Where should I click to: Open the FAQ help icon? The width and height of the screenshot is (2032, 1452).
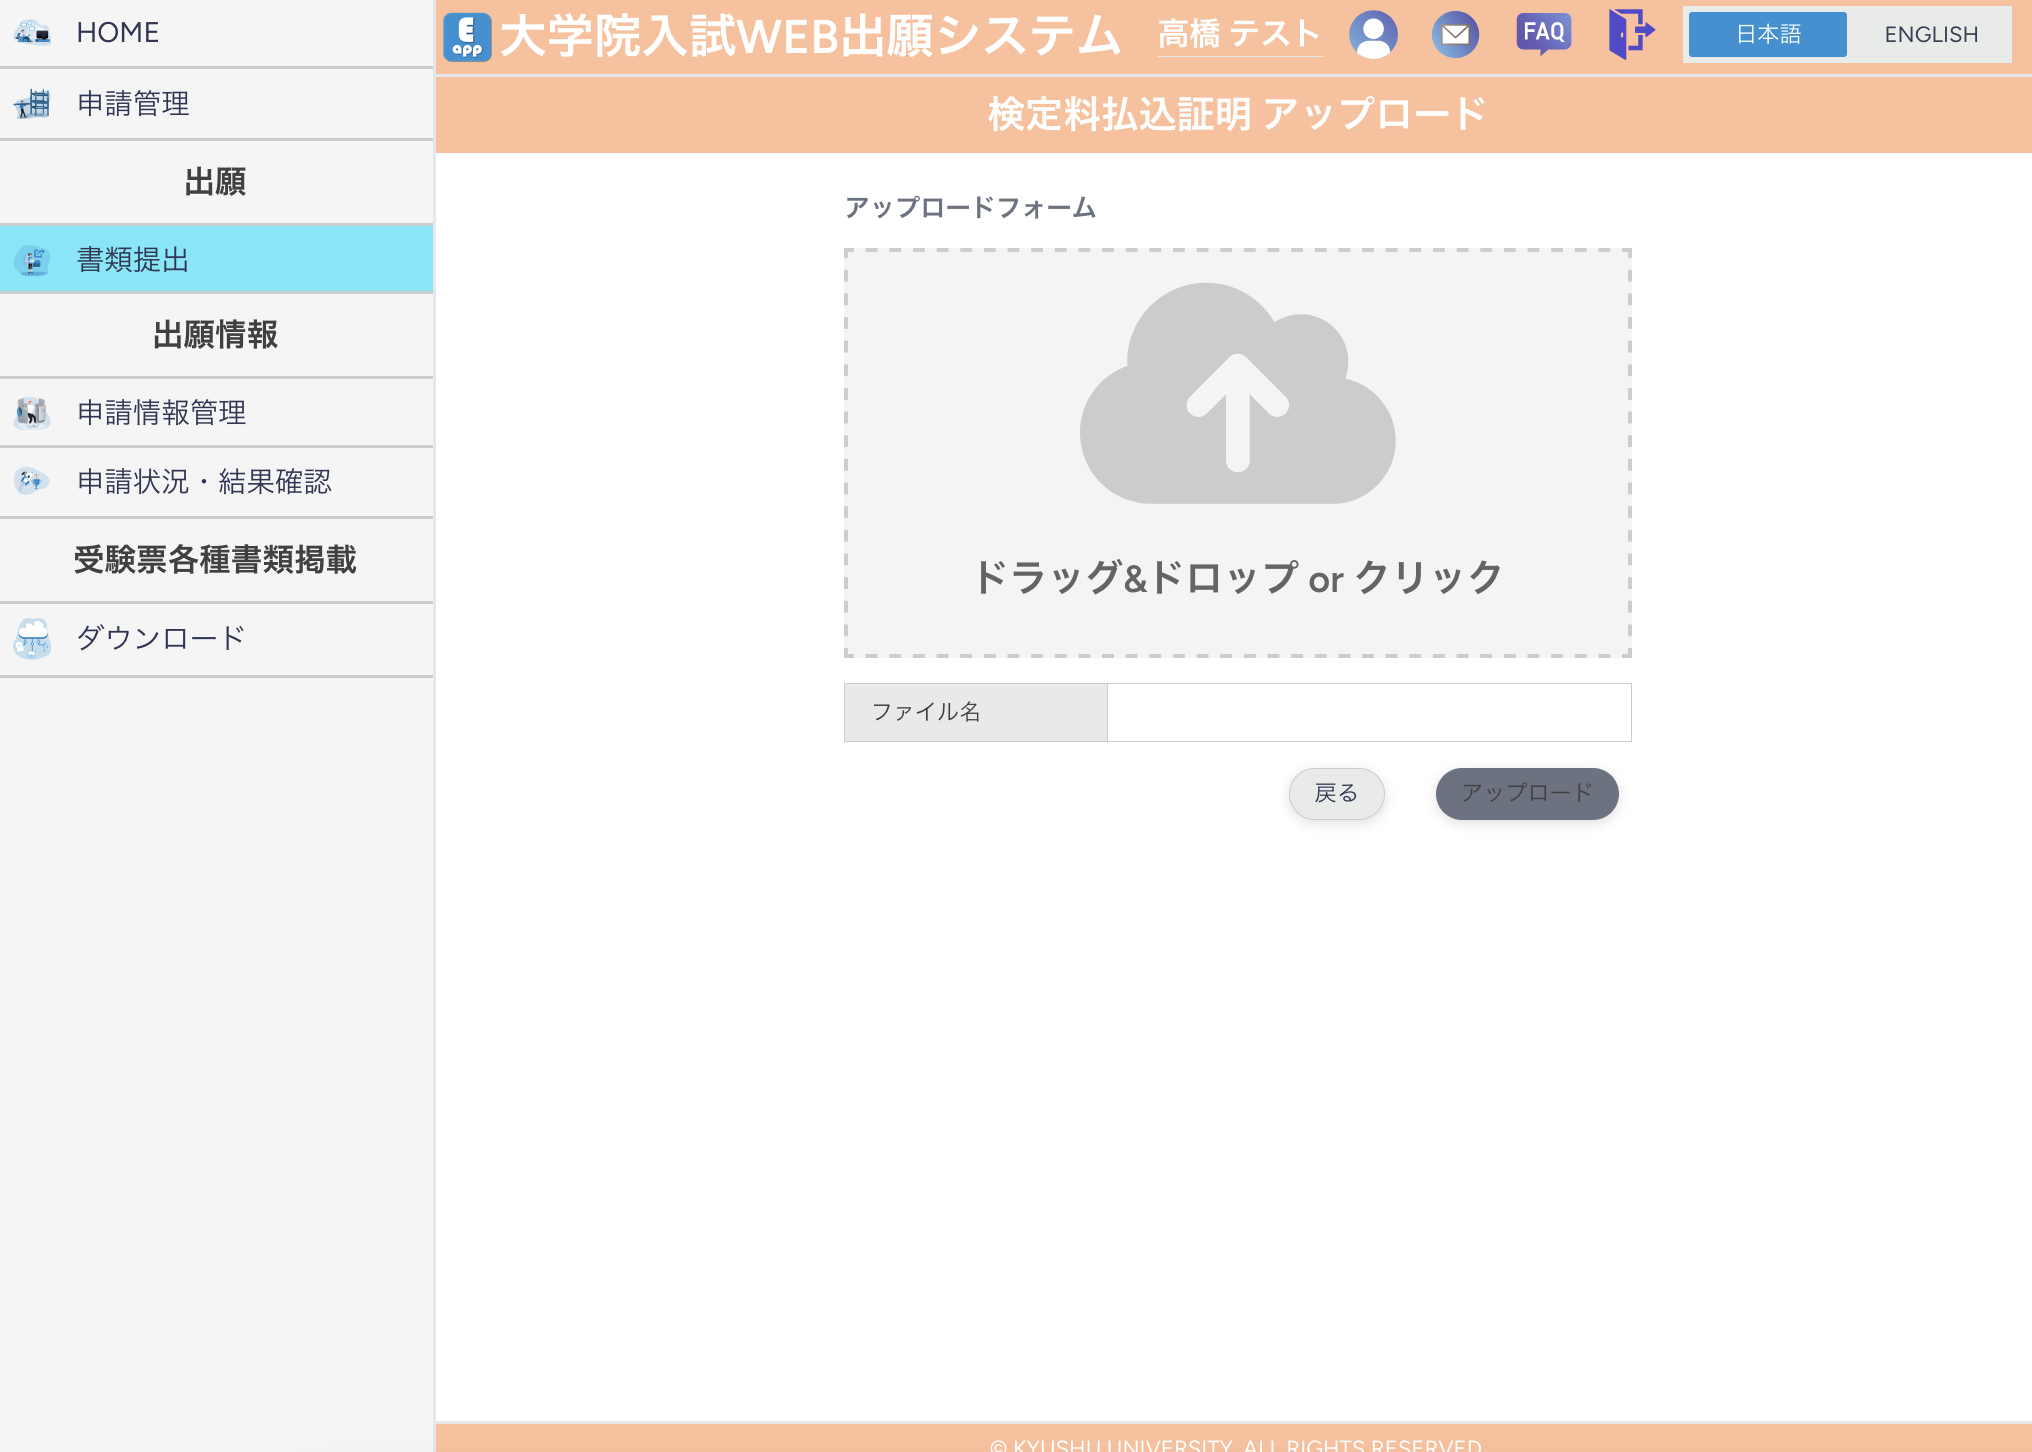[1543, 33]
